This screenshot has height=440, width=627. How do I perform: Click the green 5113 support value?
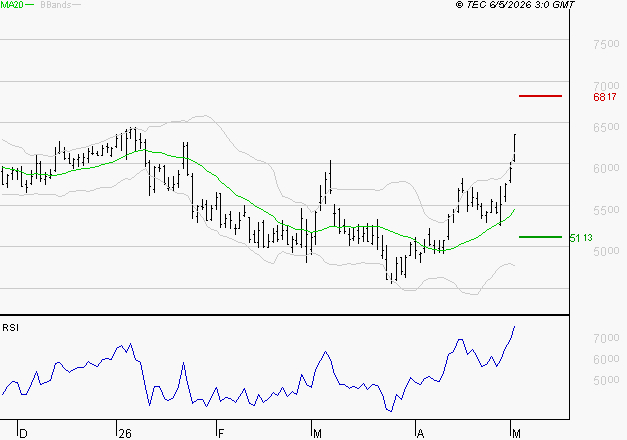[x=581, y=238]
